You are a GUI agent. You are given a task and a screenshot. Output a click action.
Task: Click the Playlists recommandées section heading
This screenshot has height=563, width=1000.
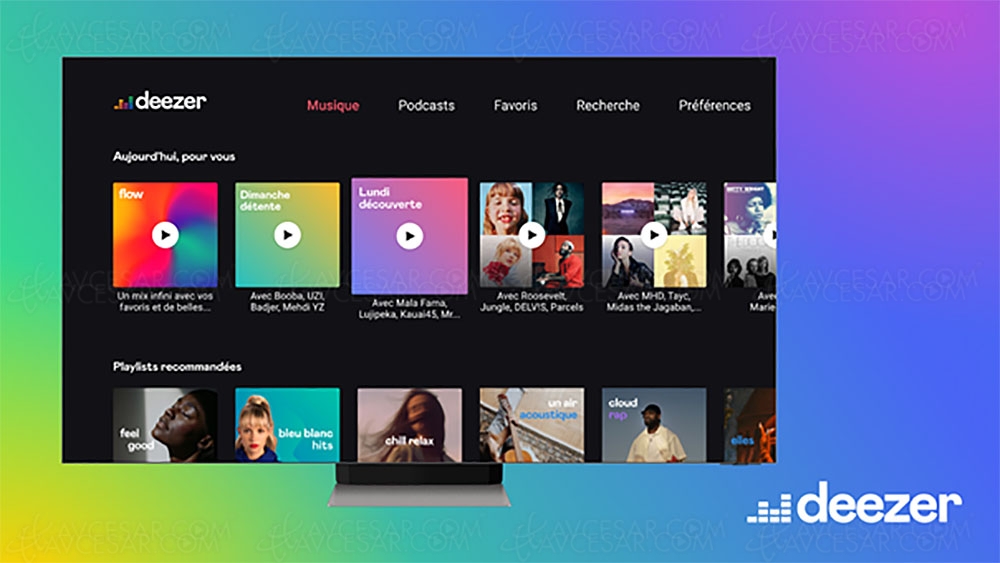pos(177,367)
